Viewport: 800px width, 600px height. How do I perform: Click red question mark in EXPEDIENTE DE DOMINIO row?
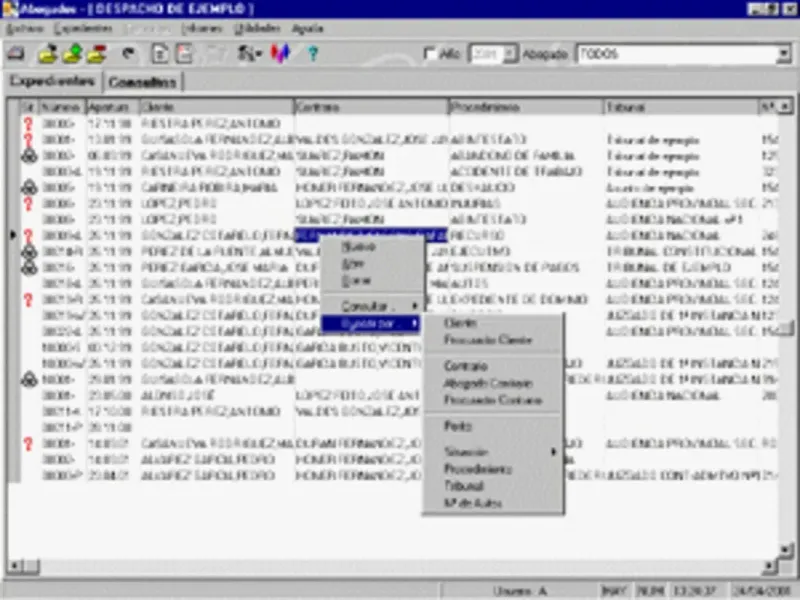point(29,299)
